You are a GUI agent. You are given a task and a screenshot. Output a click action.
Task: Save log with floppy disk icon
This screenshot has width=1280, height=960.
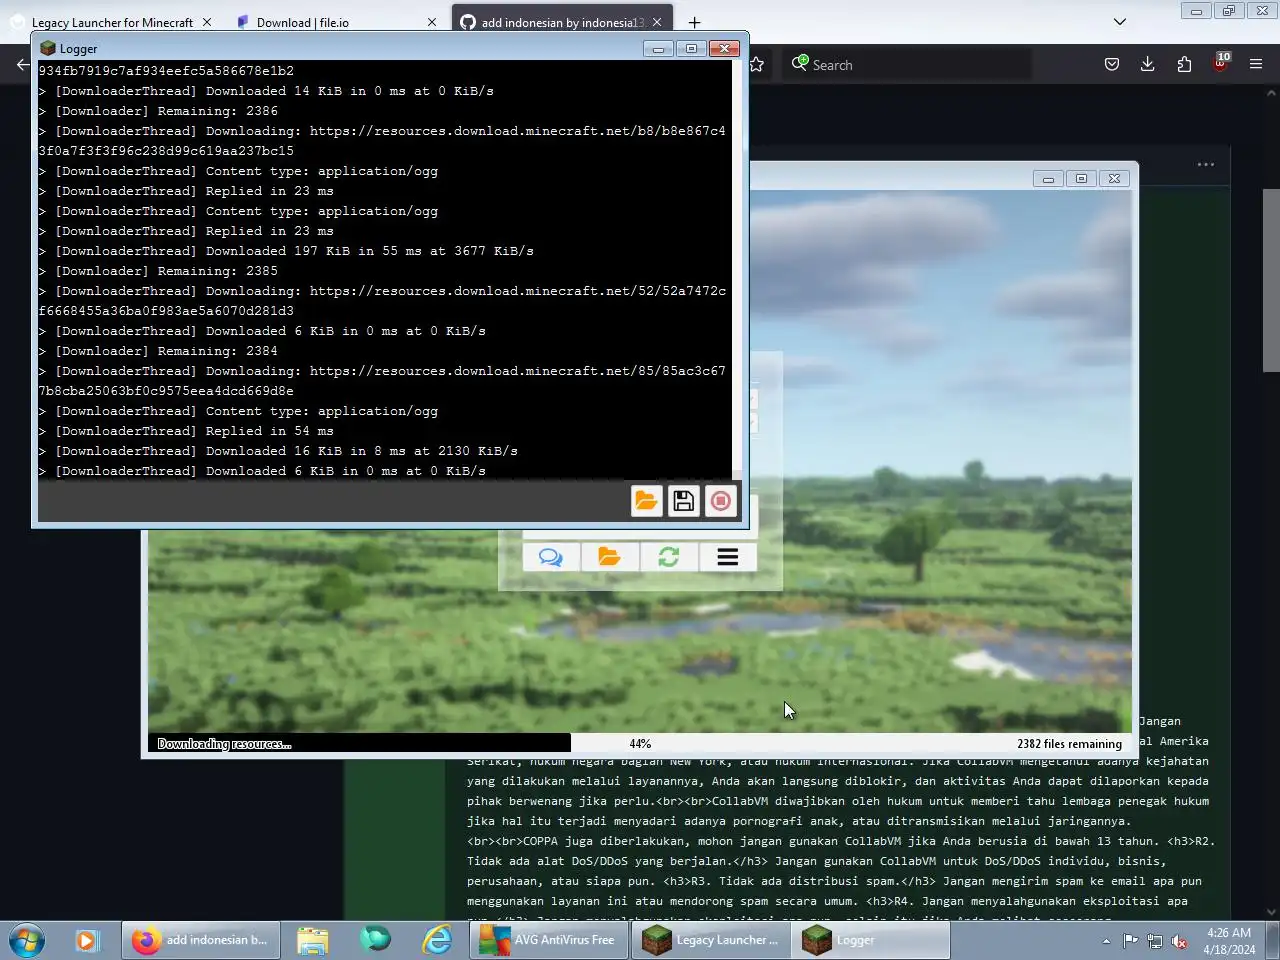(684, 501)
